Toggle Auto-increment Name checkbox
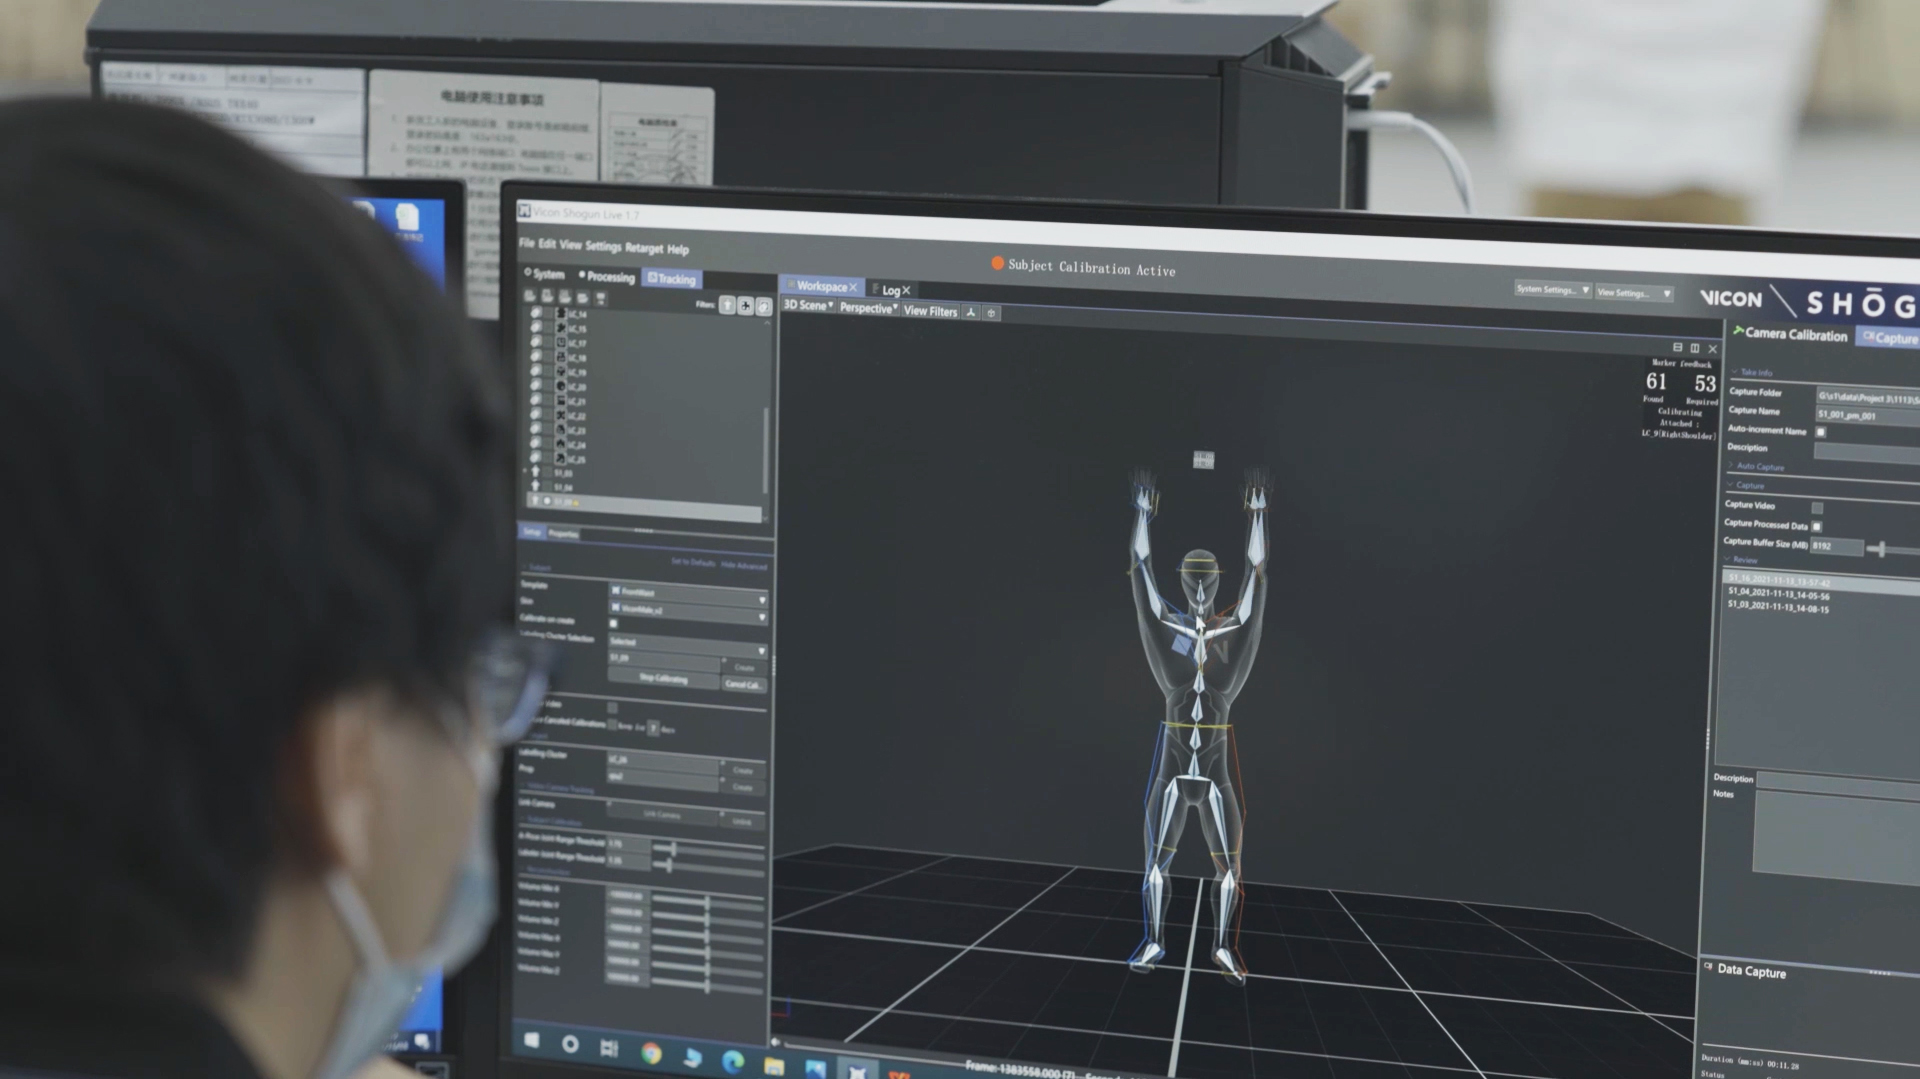This screenshot has width=1920, height=1079. 1821,432
